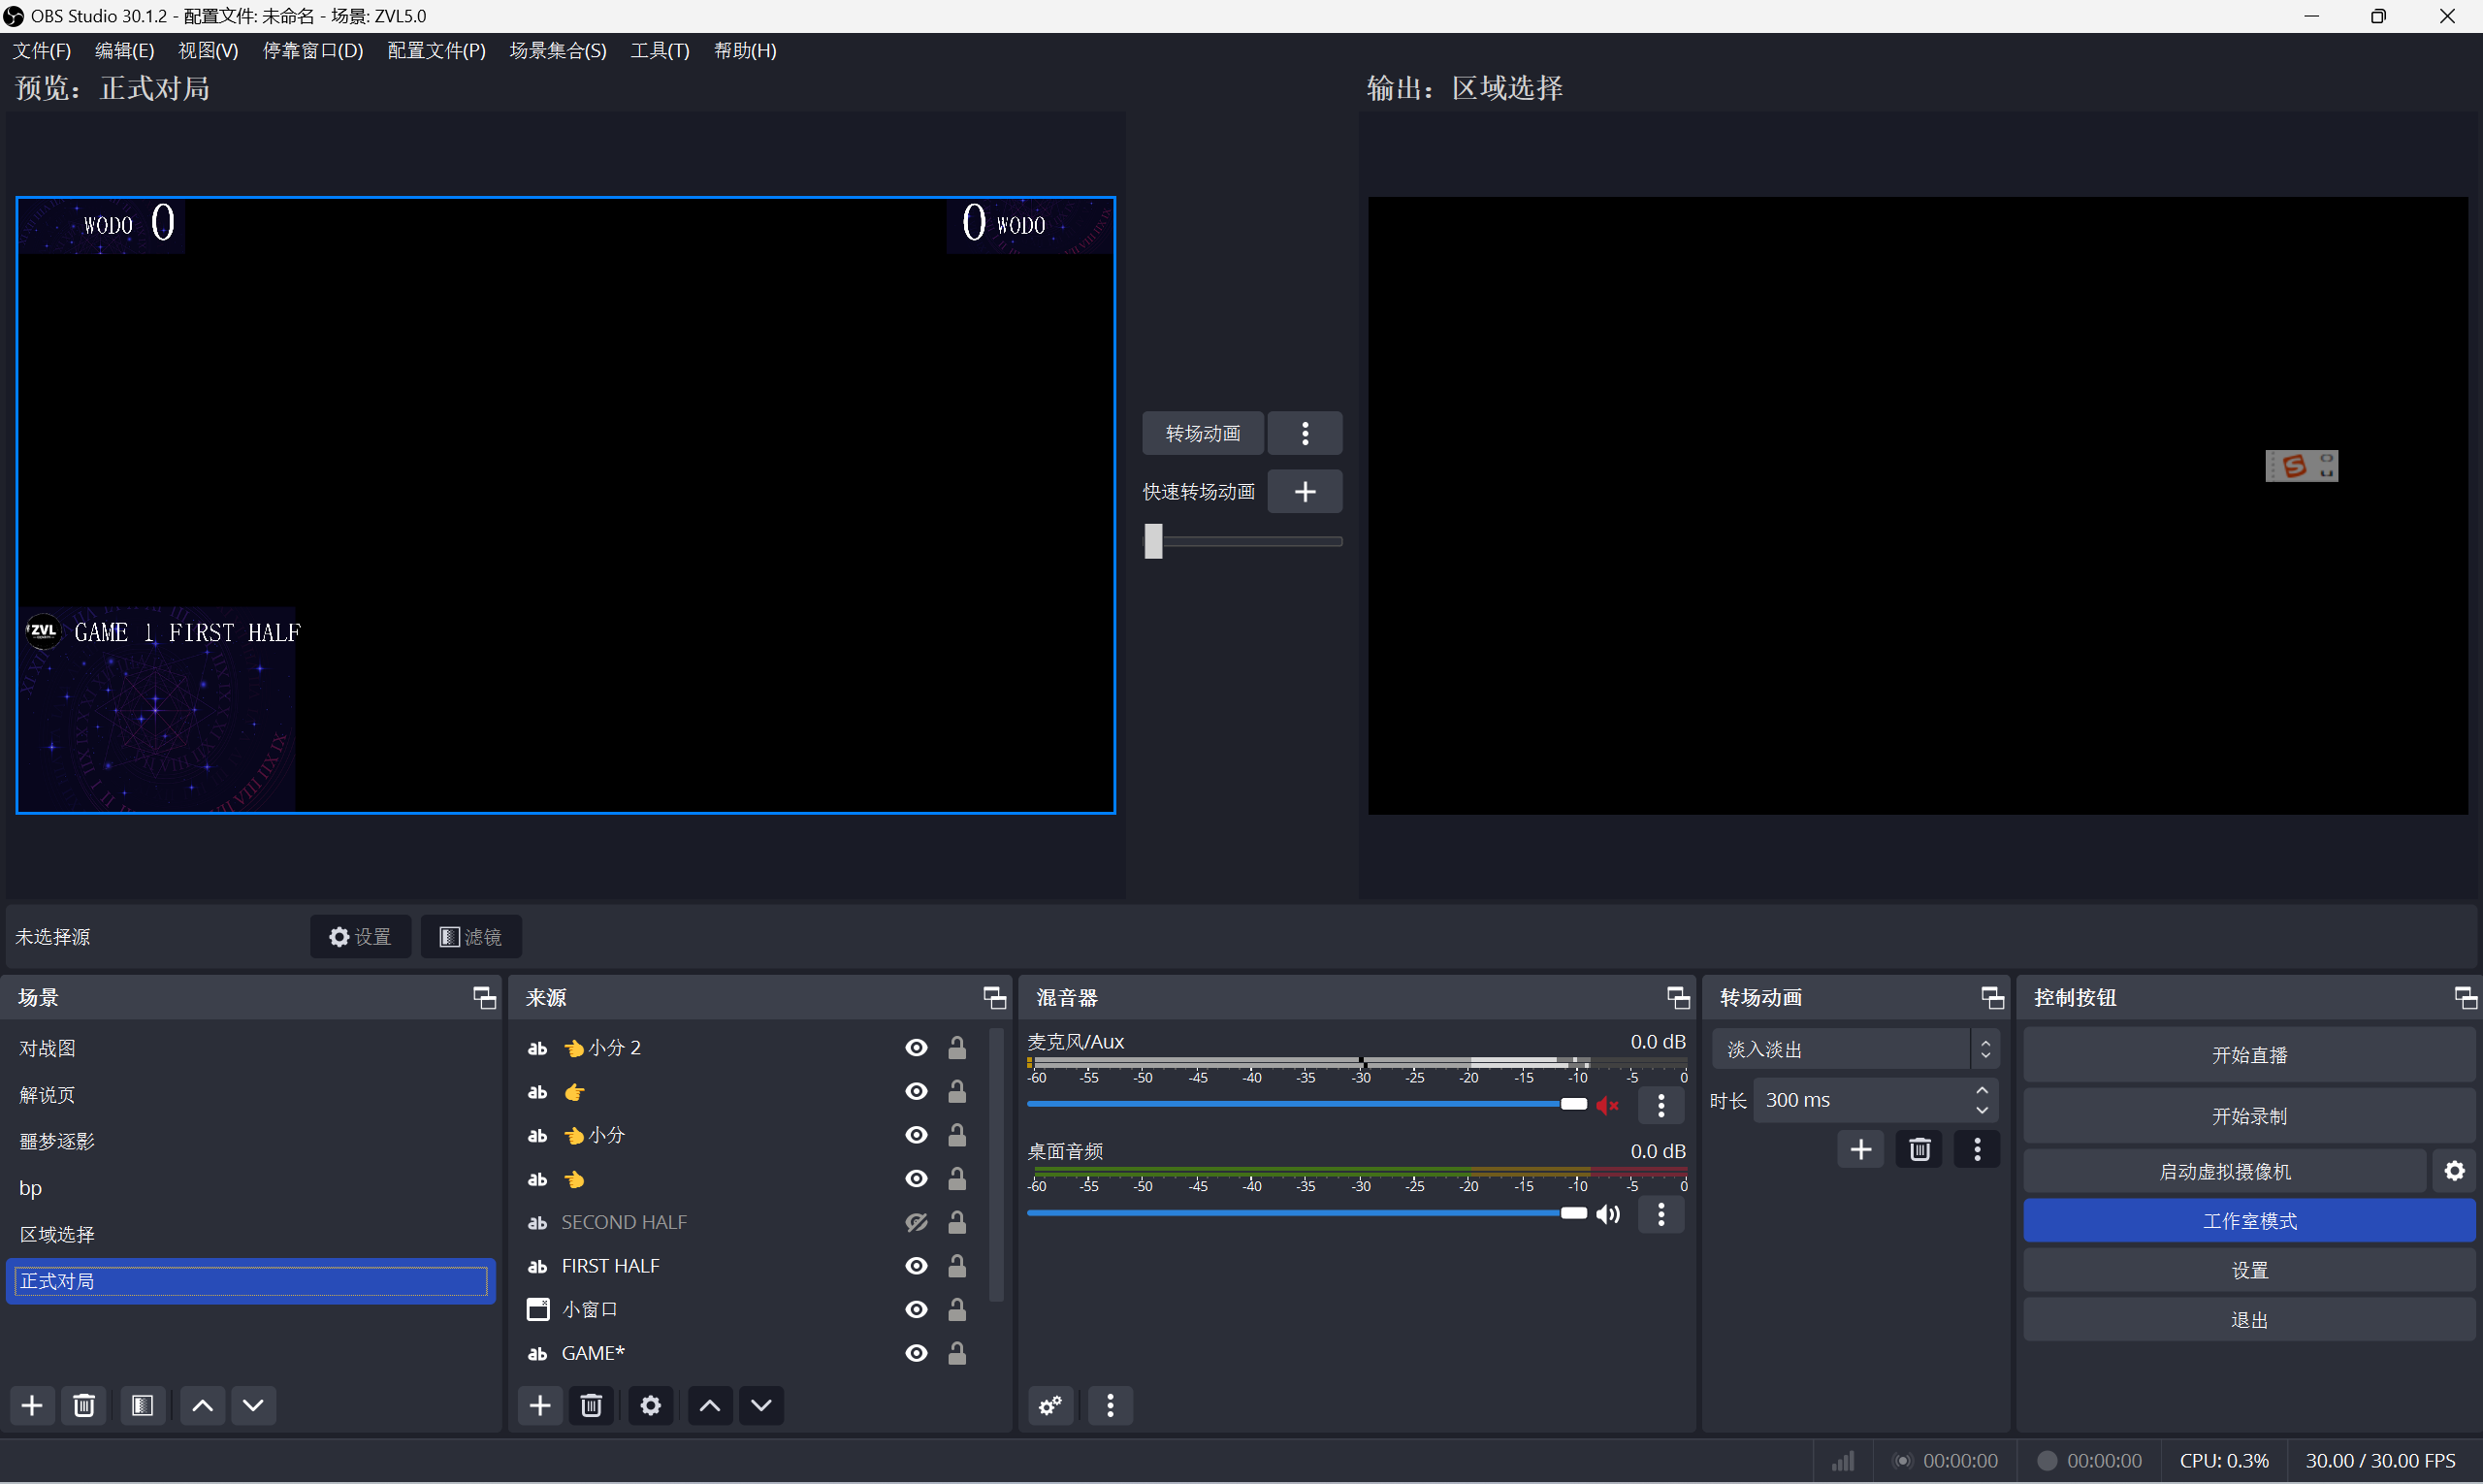This screenshot has height=1484, width=2483.
Task: Open scene filters icon in scenes toolbar
Action: (142, 1405)
